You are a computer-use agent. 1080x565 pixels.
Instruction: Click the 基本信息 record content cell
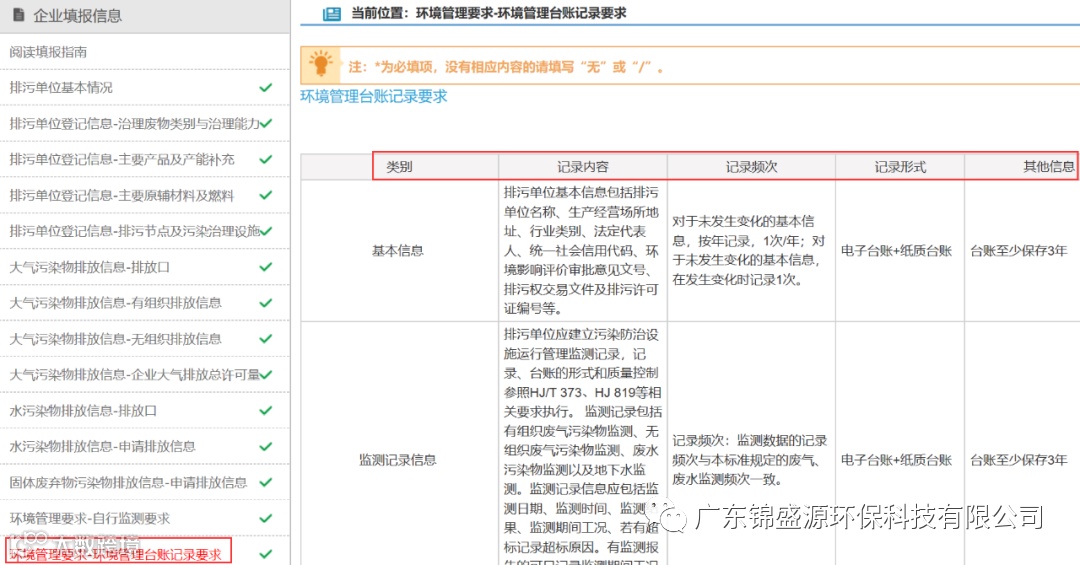point(581,251)
